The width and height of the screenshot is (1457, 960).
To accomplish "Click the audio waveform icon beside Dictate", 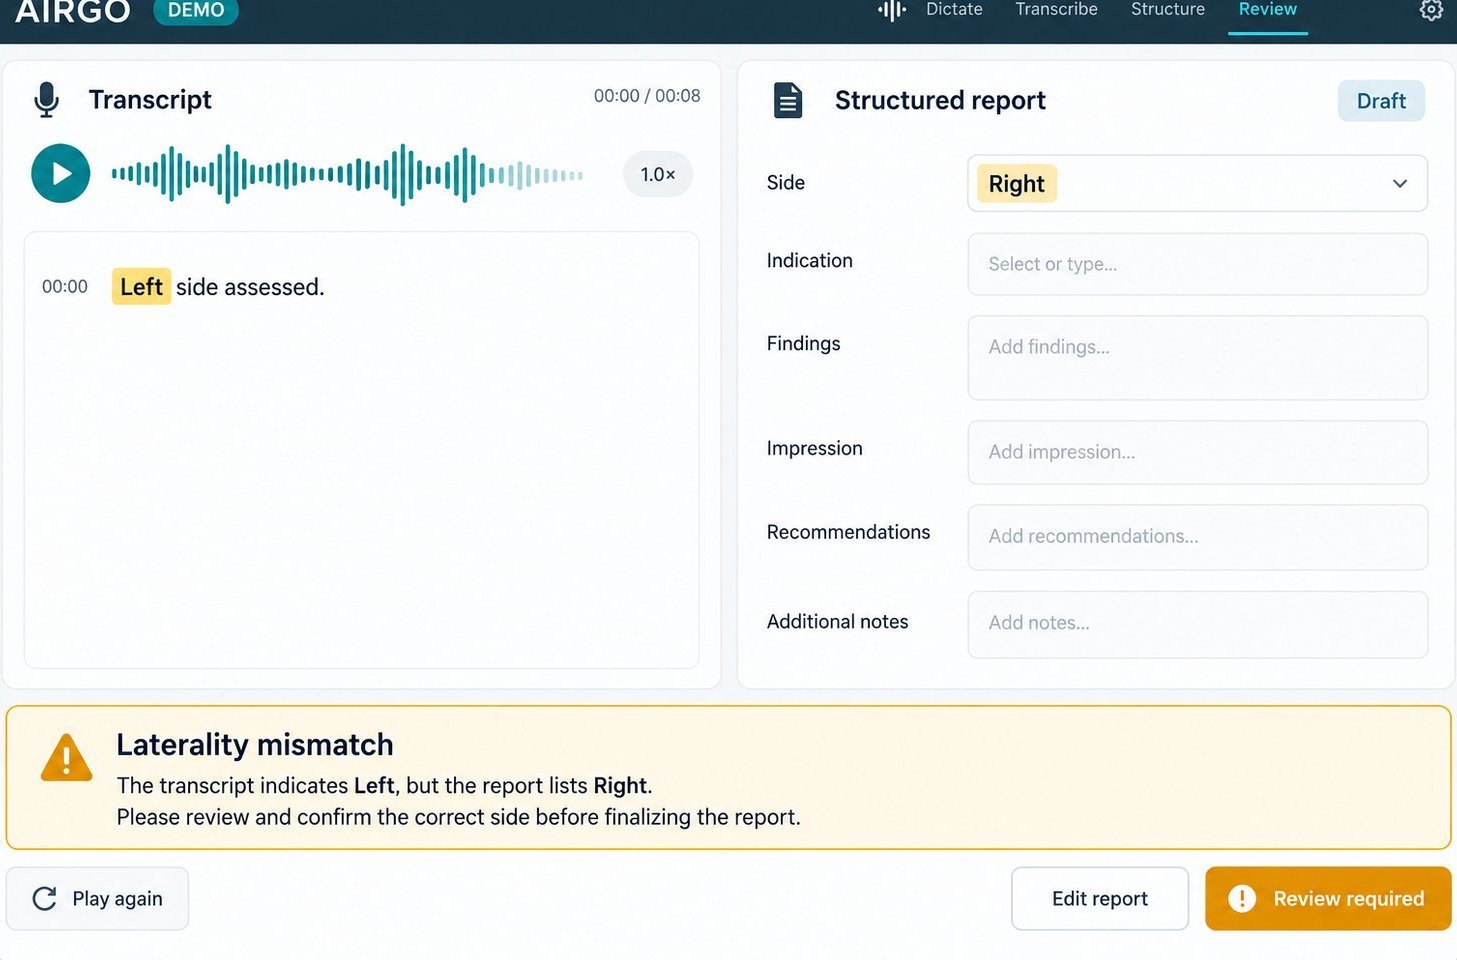I will pyautogui.click(x=891, y=10).
